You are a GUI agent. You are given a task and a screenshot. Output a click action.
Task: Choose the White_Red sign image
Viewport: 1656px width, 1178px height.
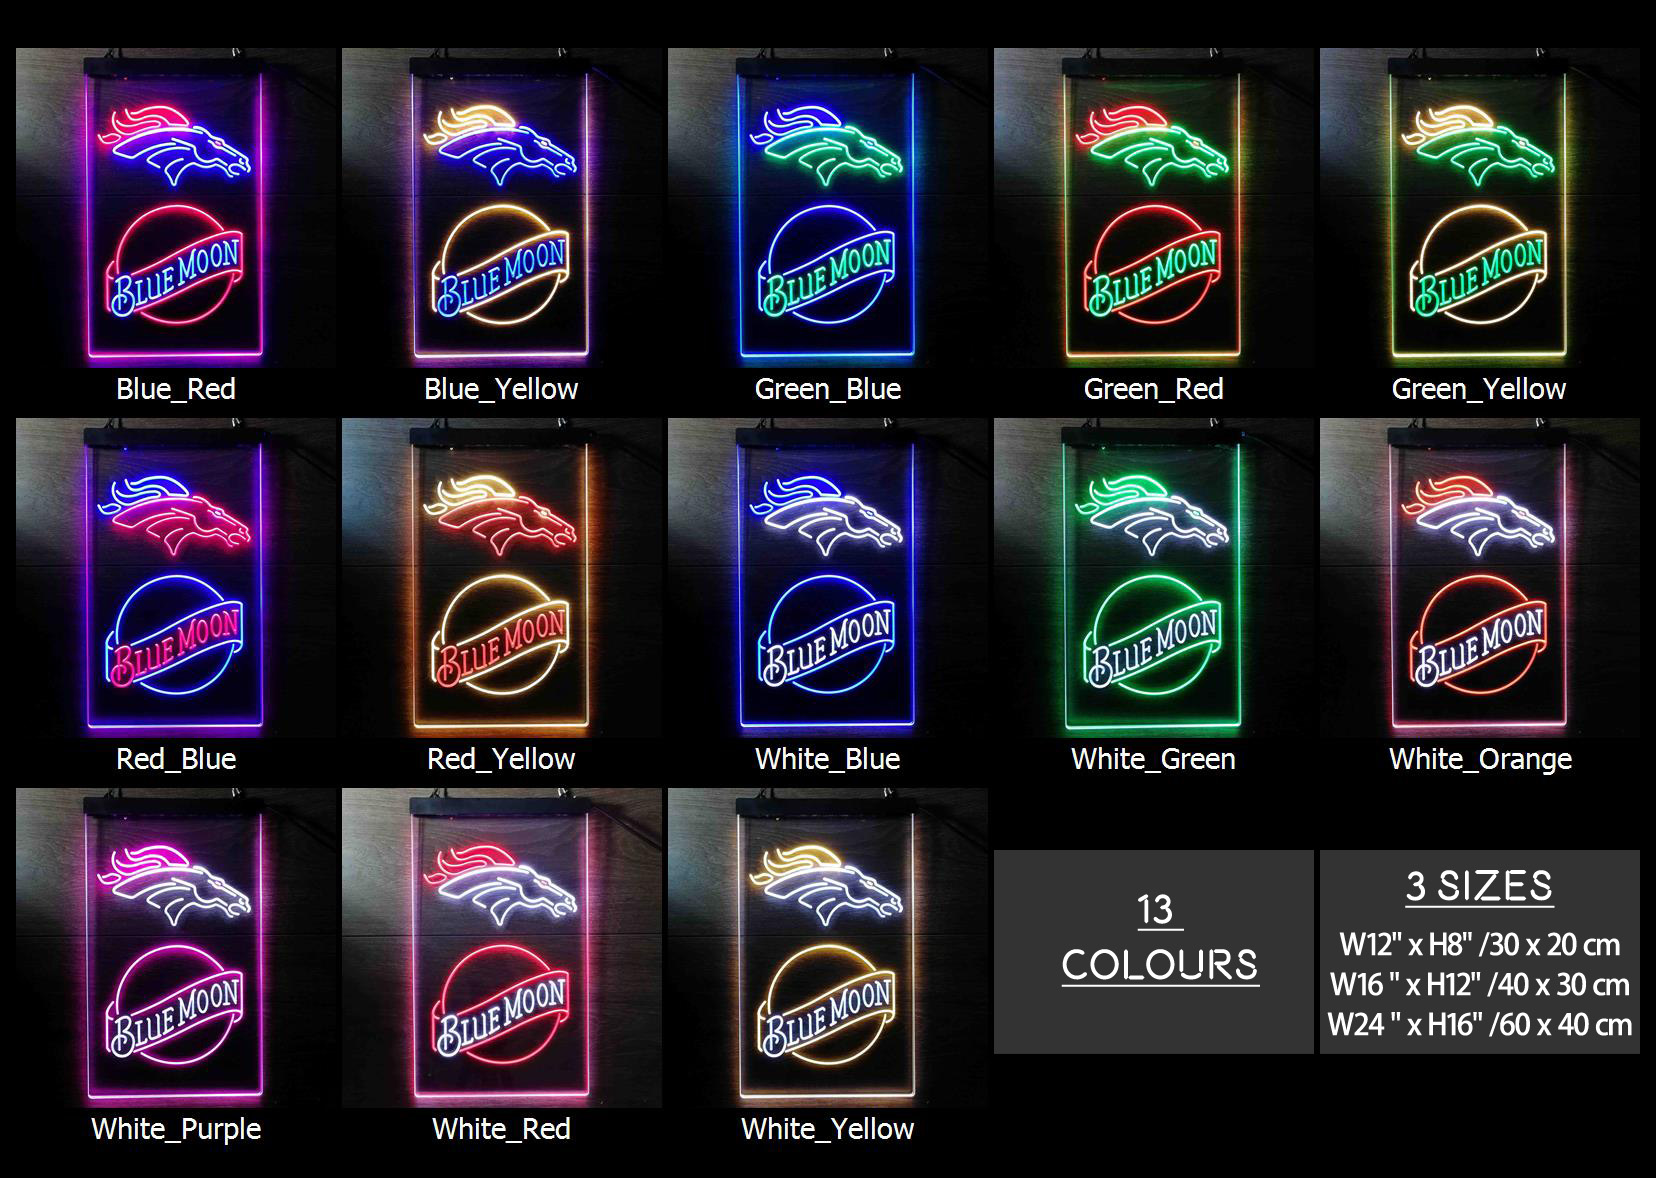[x=502, y=948]
